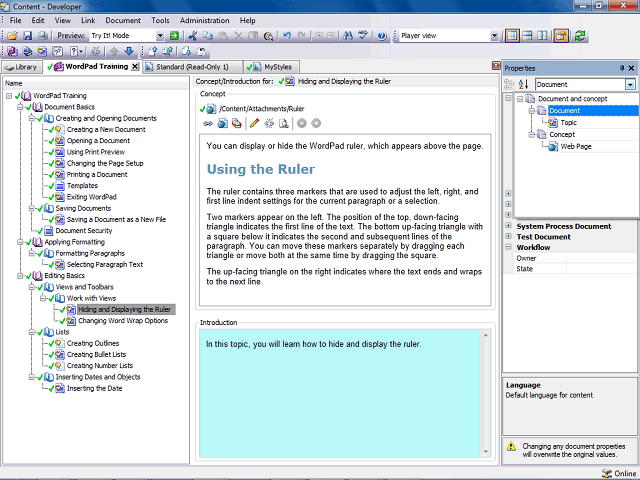Open the Tools menu
Screen dimensions: 640x480
[160, 20]
